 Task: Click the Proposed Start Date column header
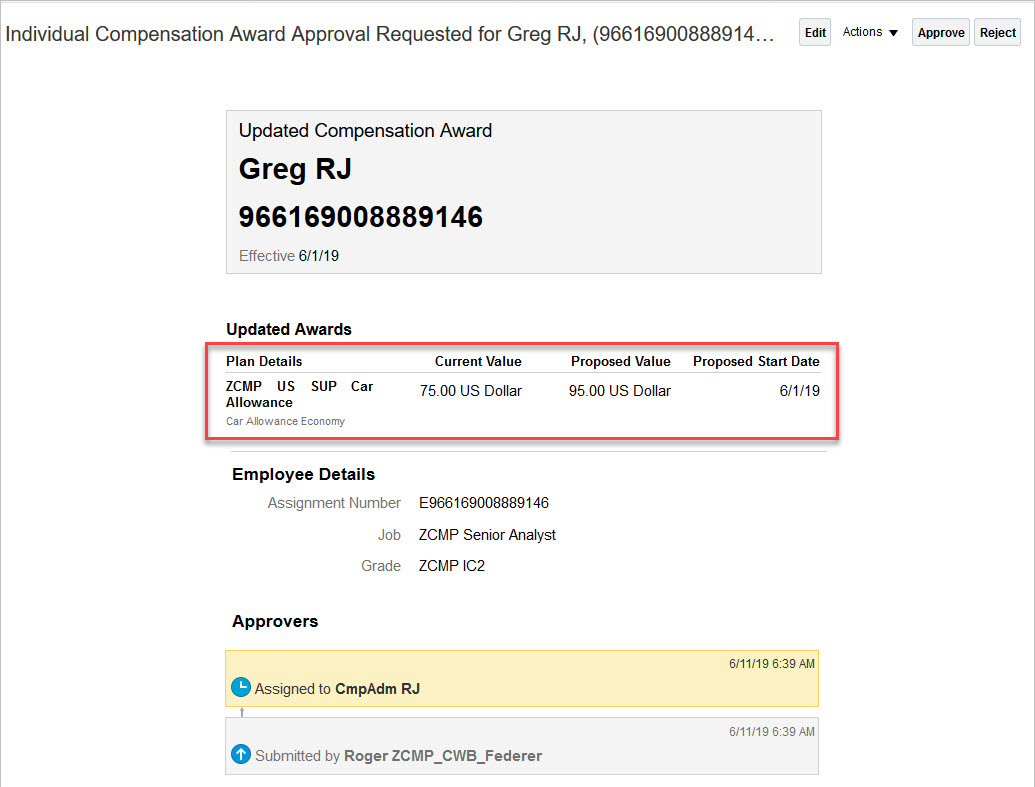pos(756,361)
